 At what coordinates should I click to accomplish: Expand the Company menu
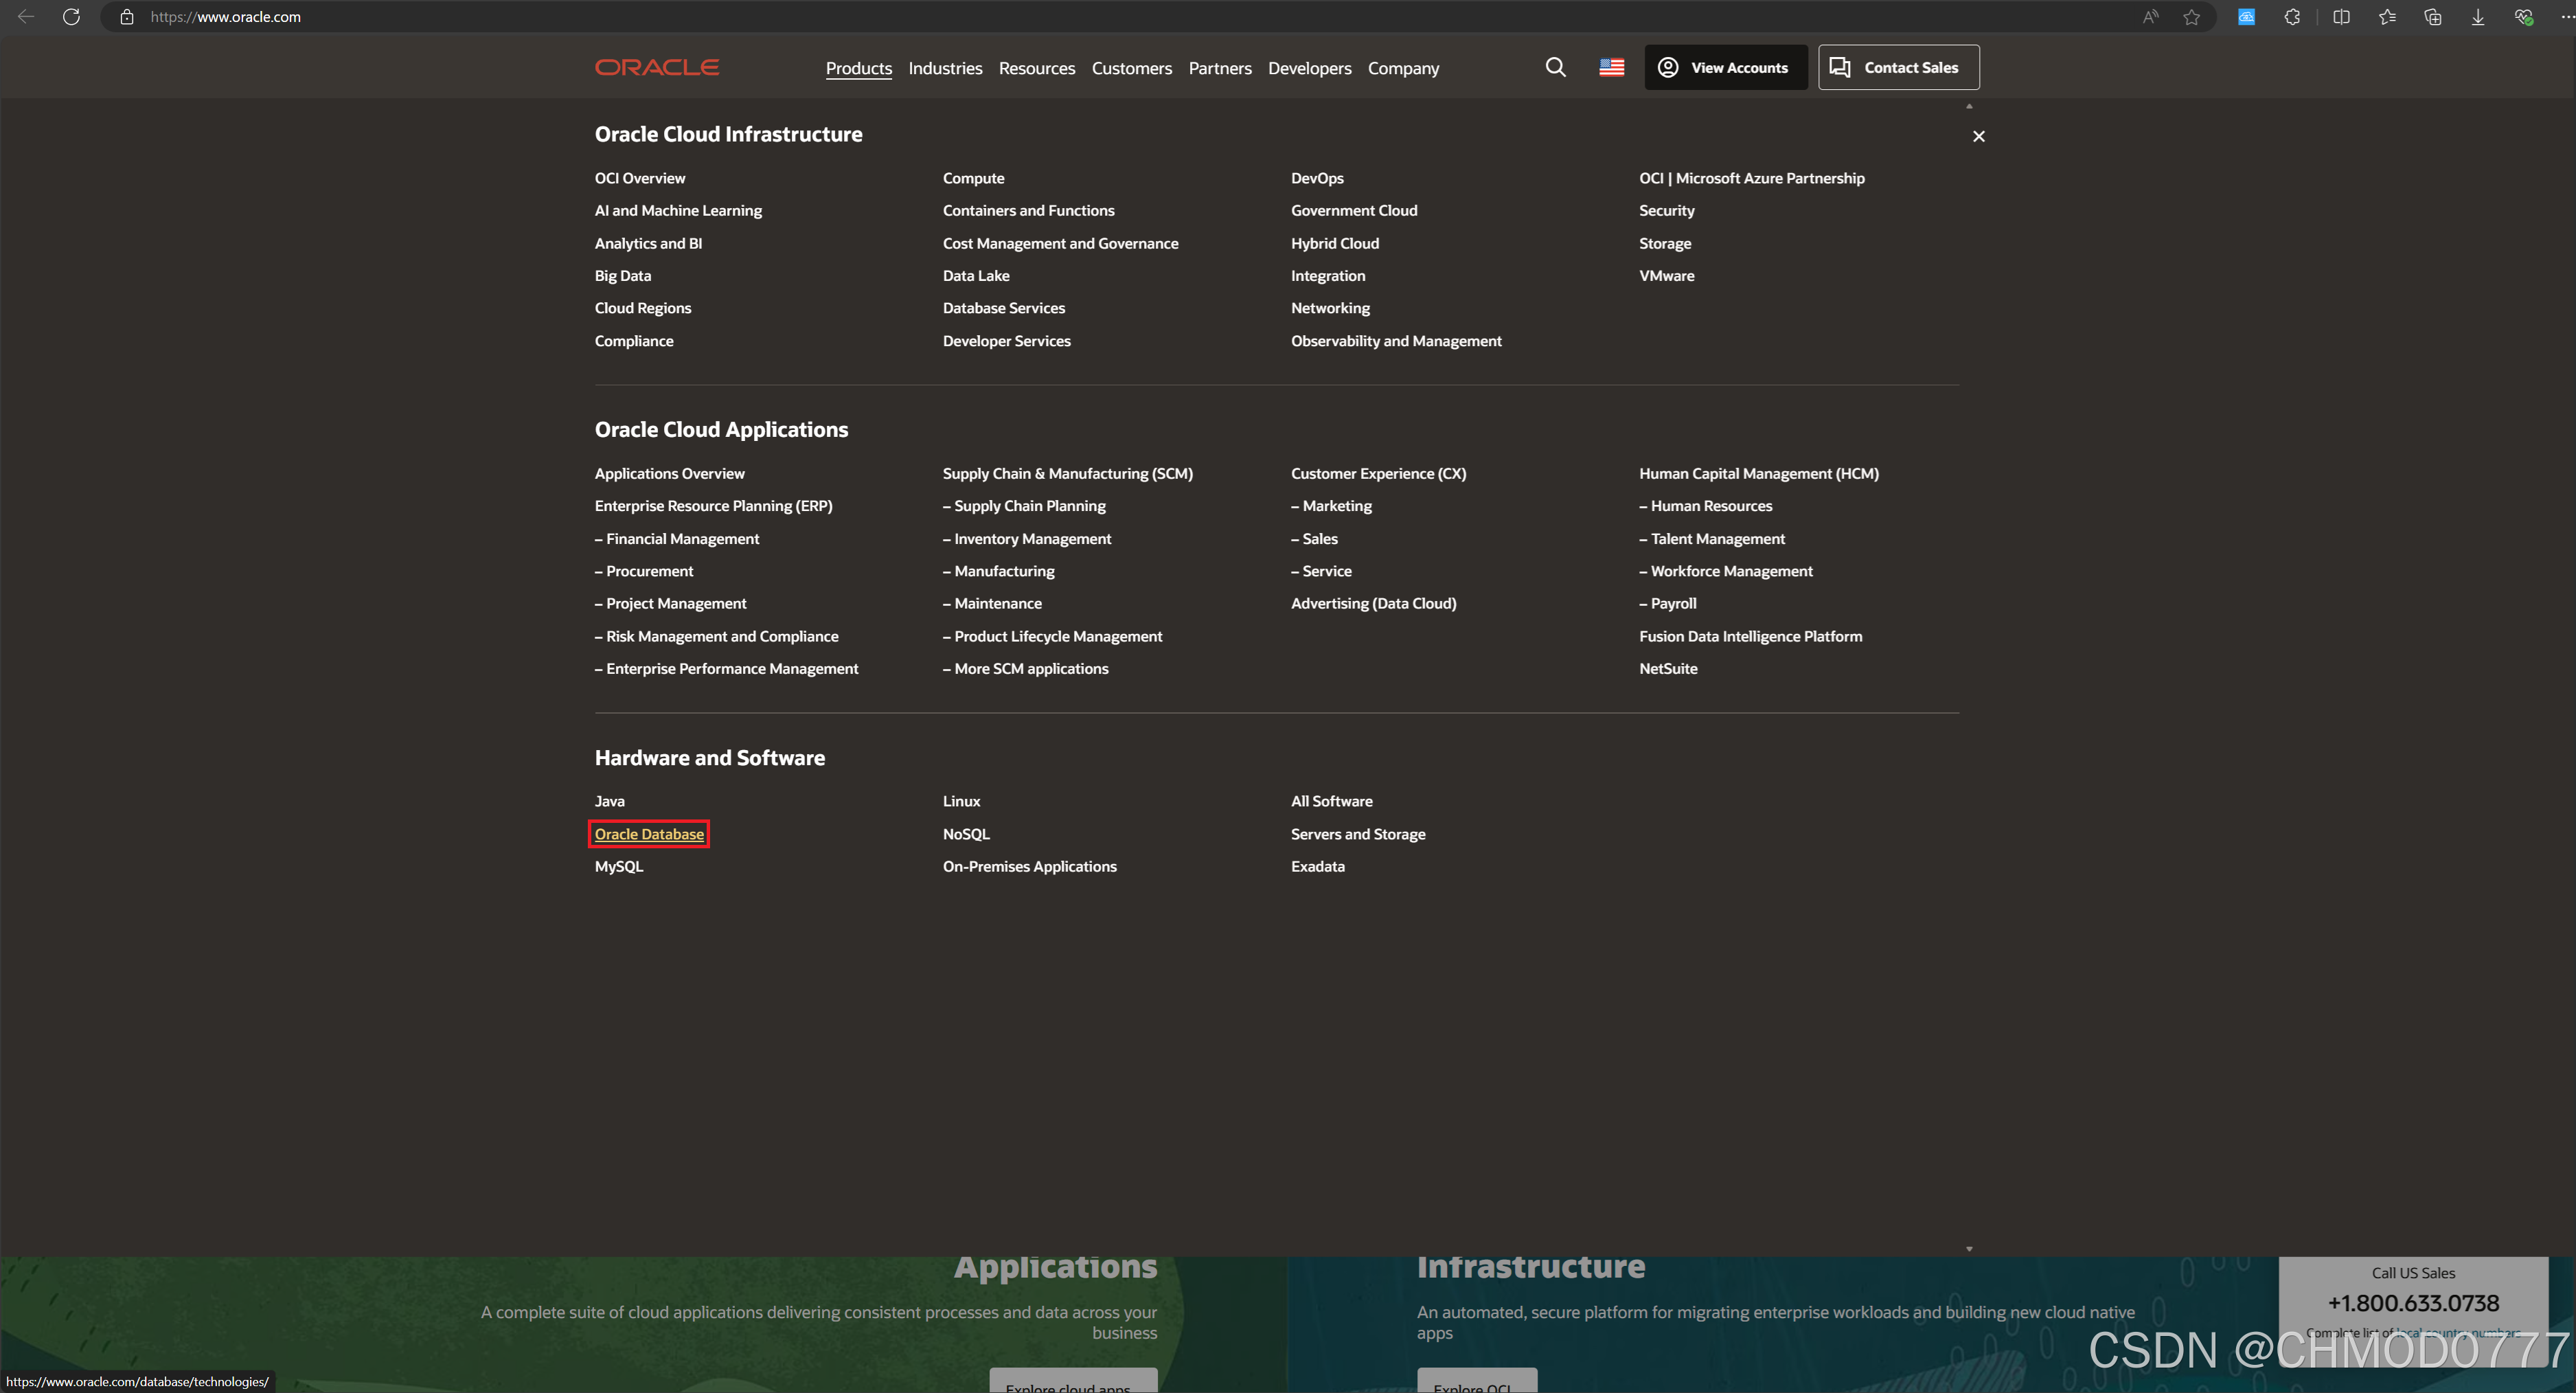pyautogui.click(x=1403, y=68)
